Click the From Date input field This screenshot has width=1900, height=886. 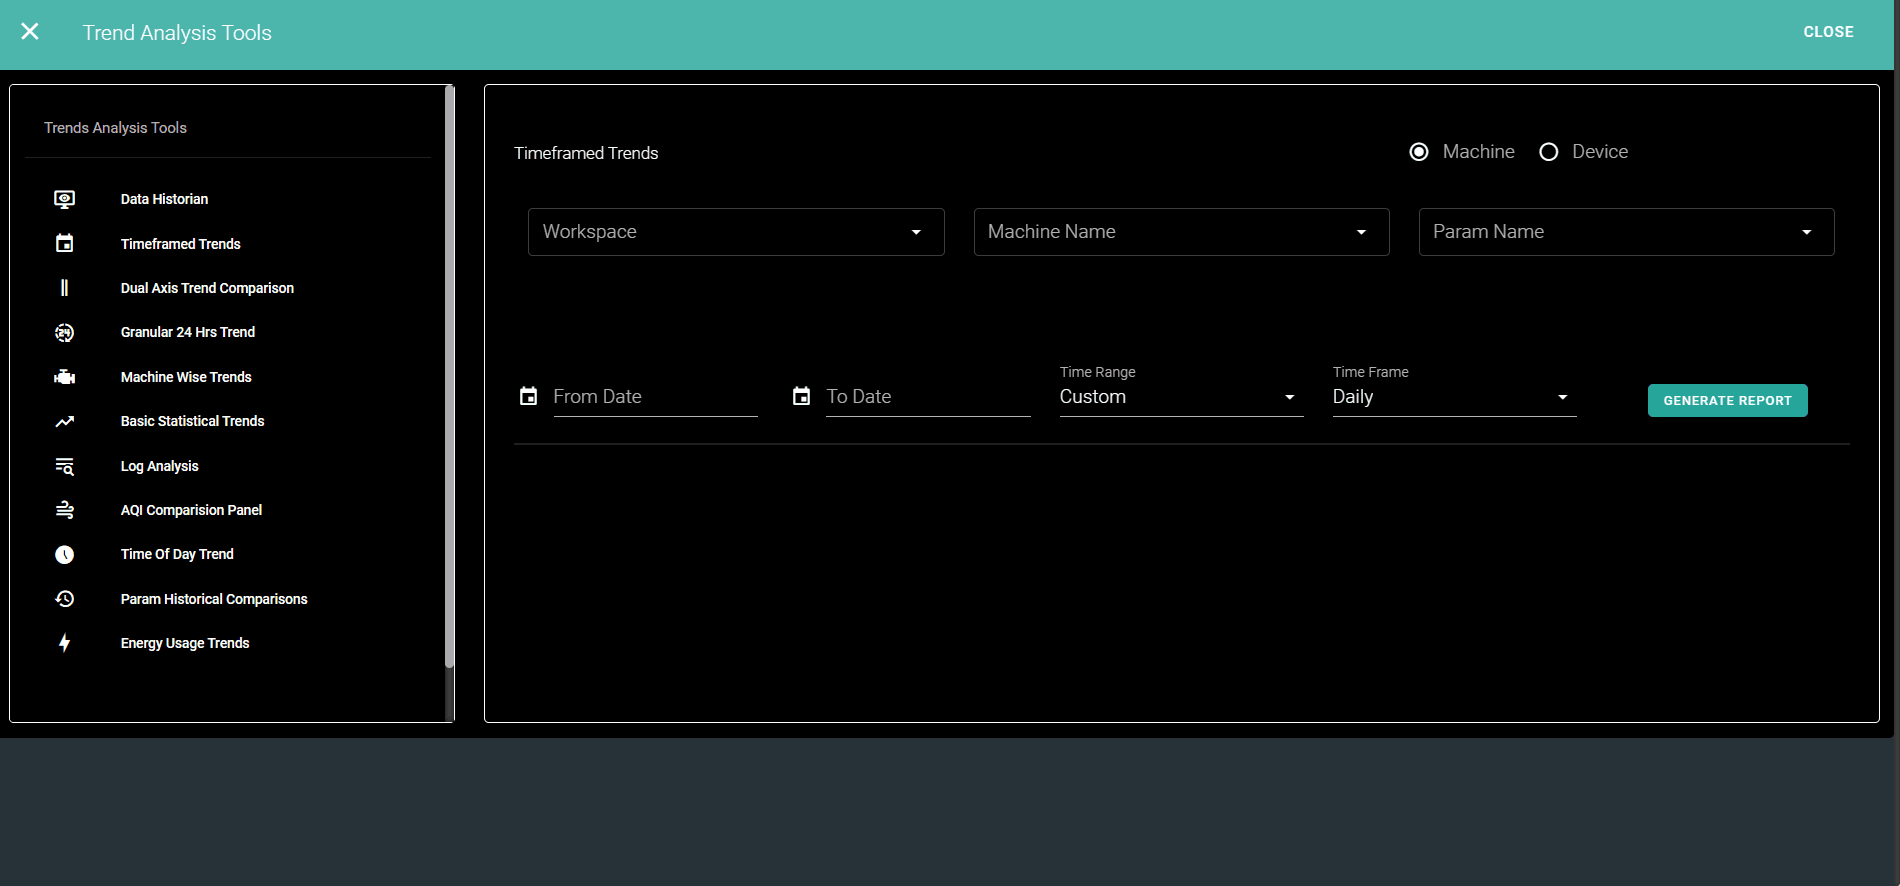(654, 397)
